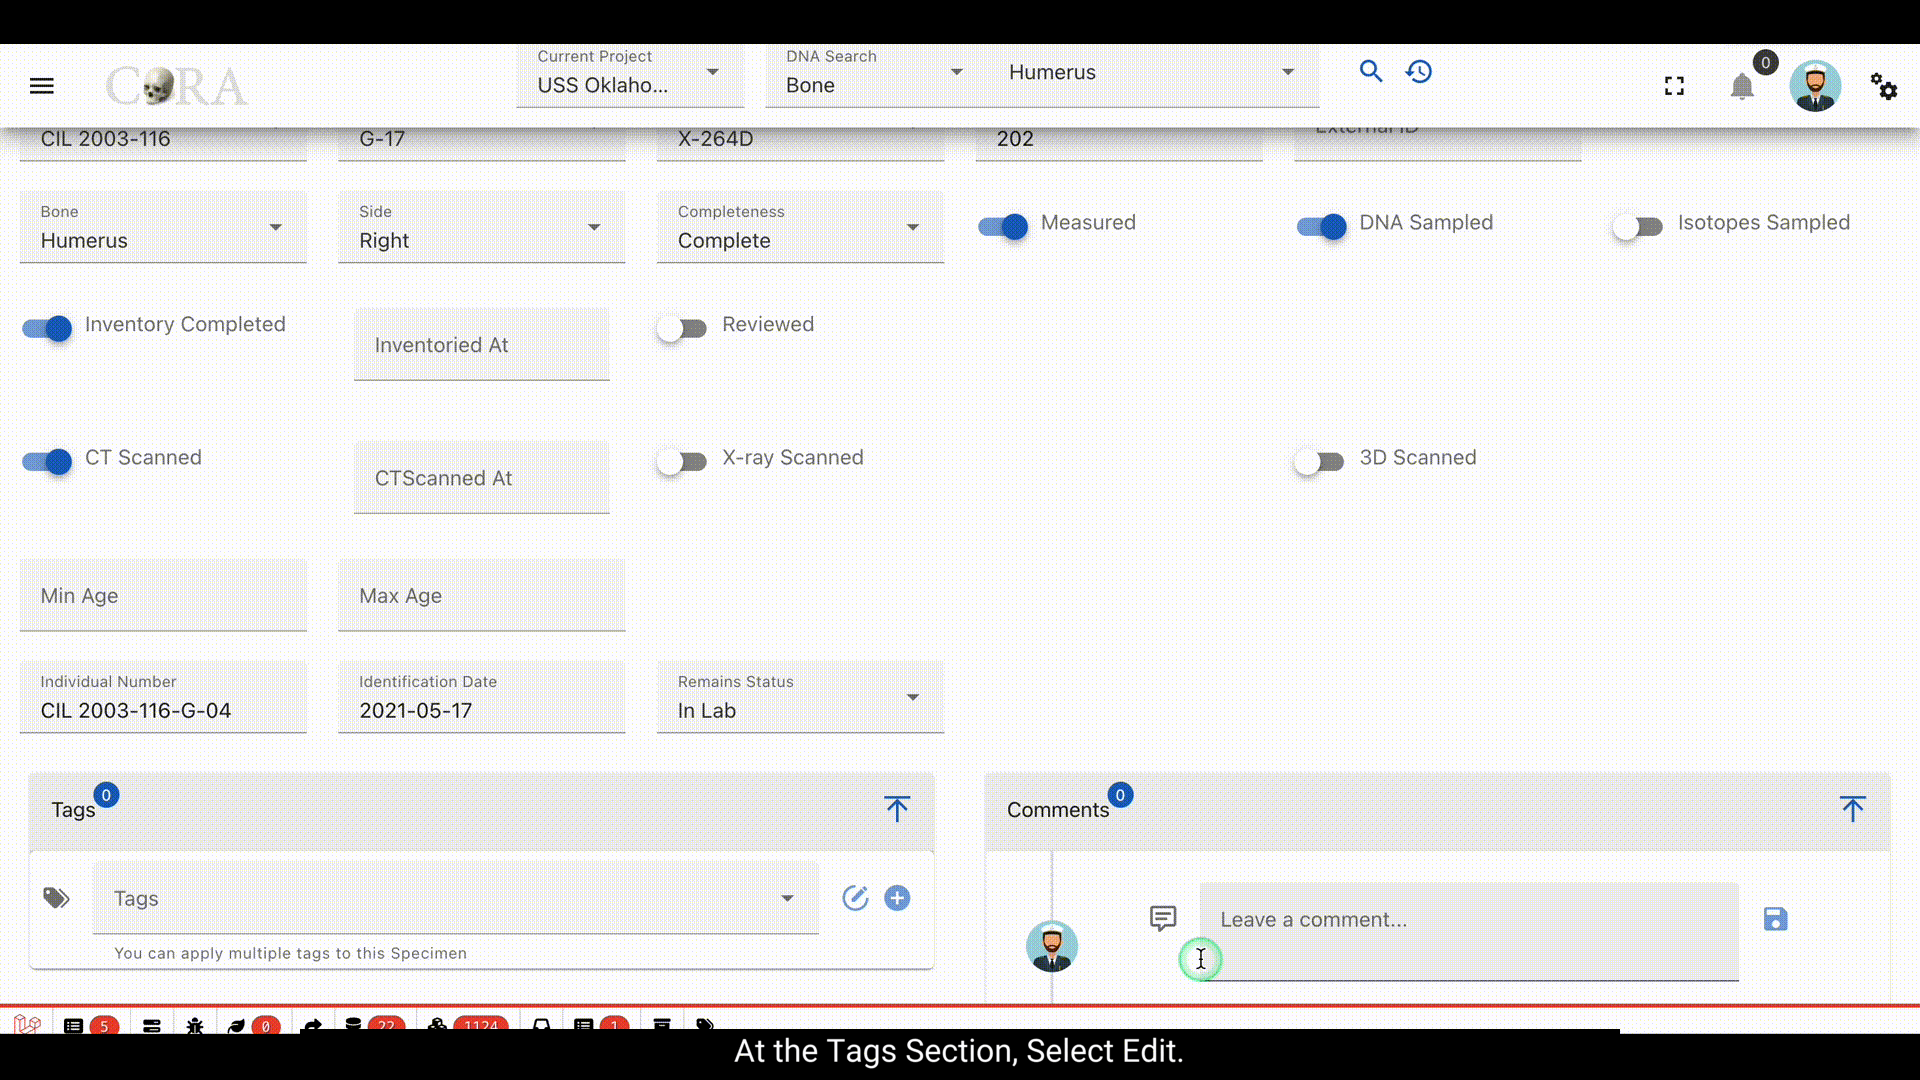Click the Leave a comment text box
This screenshot has width=1920, height=1080.
click(x=1469, y=931)
